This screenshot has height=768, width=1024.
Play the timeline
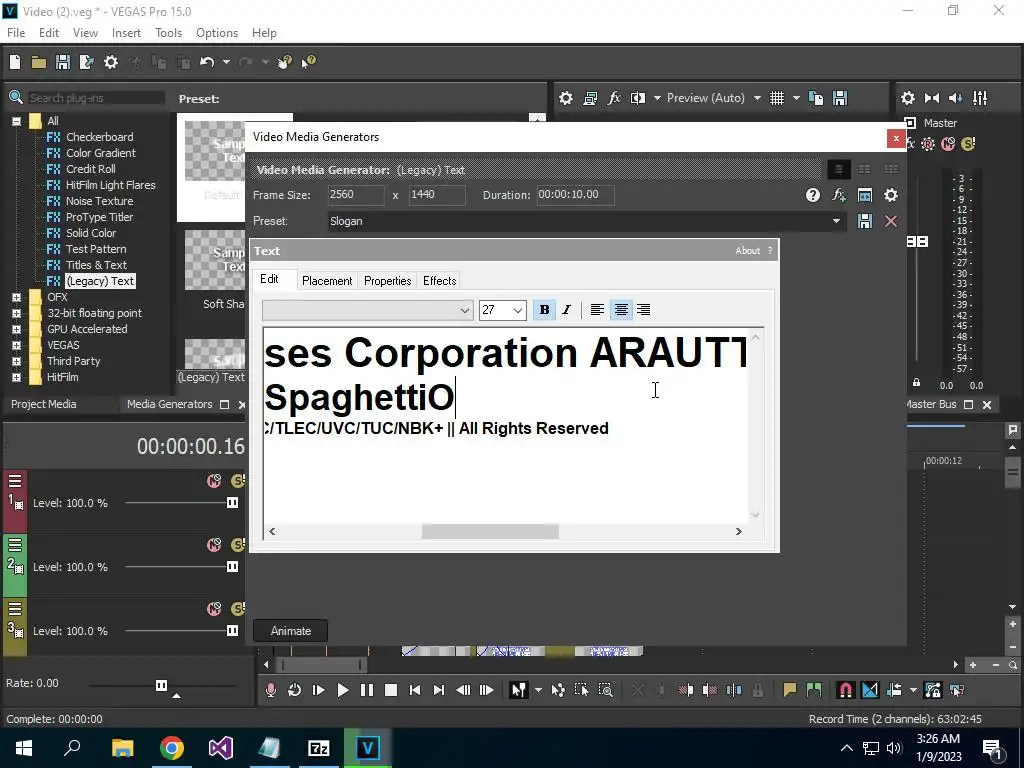[x=342, y=690]
